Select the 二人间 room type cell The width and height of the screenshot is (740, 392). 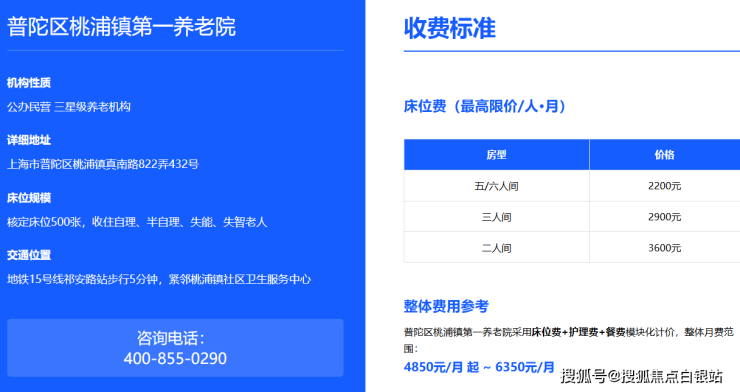(x=496, y=248)
